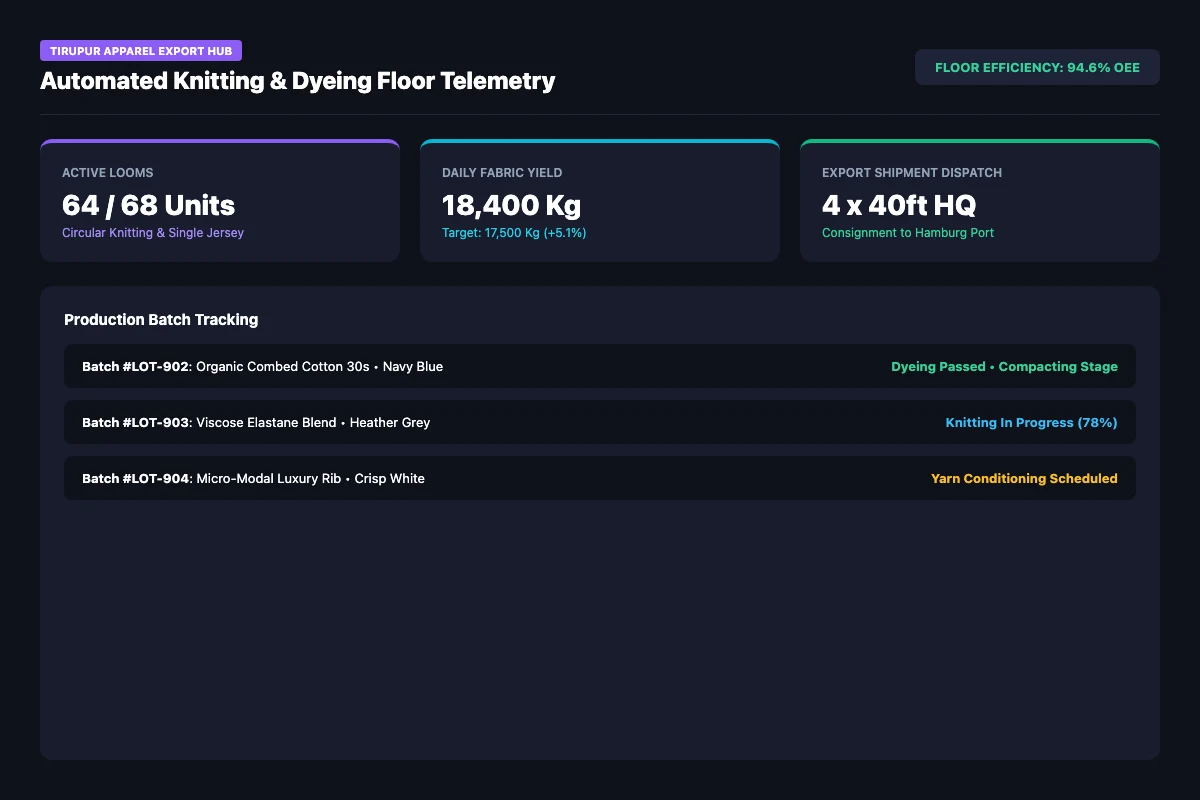Click the Circular Knitting & Single Jersey subtitle
Screen dimensions: 1200x800
coord(153,233)
